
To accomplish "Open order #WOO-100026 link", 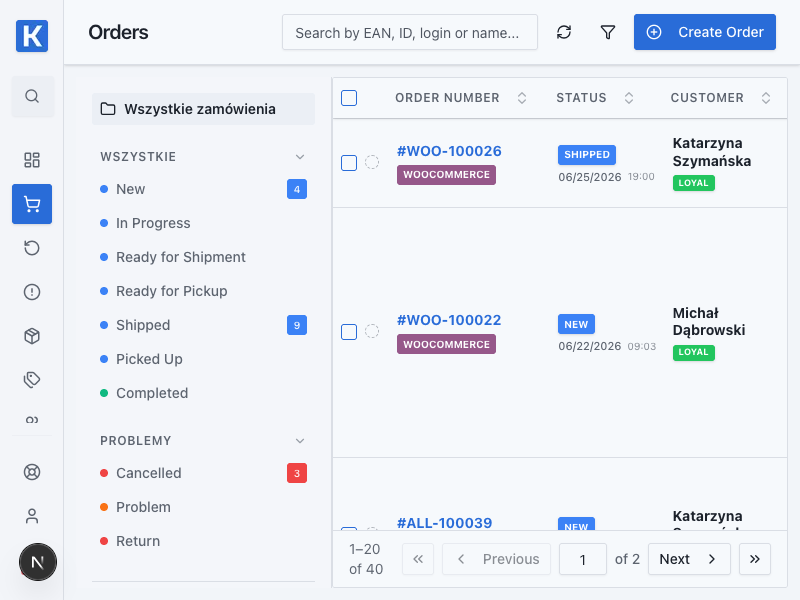I will coord(449,151).
